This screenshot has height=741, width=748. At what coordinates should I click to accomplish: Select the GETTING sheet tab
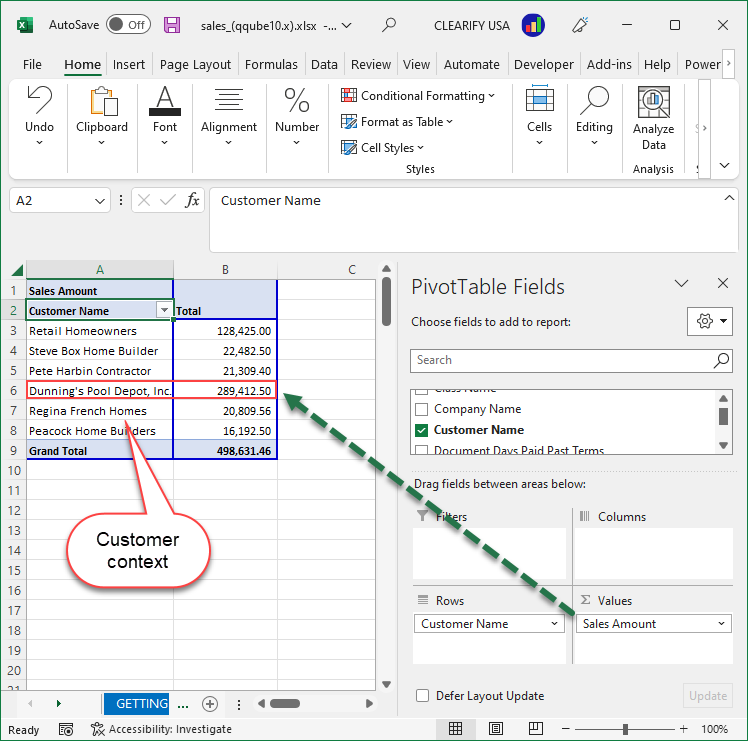(136, 704)
